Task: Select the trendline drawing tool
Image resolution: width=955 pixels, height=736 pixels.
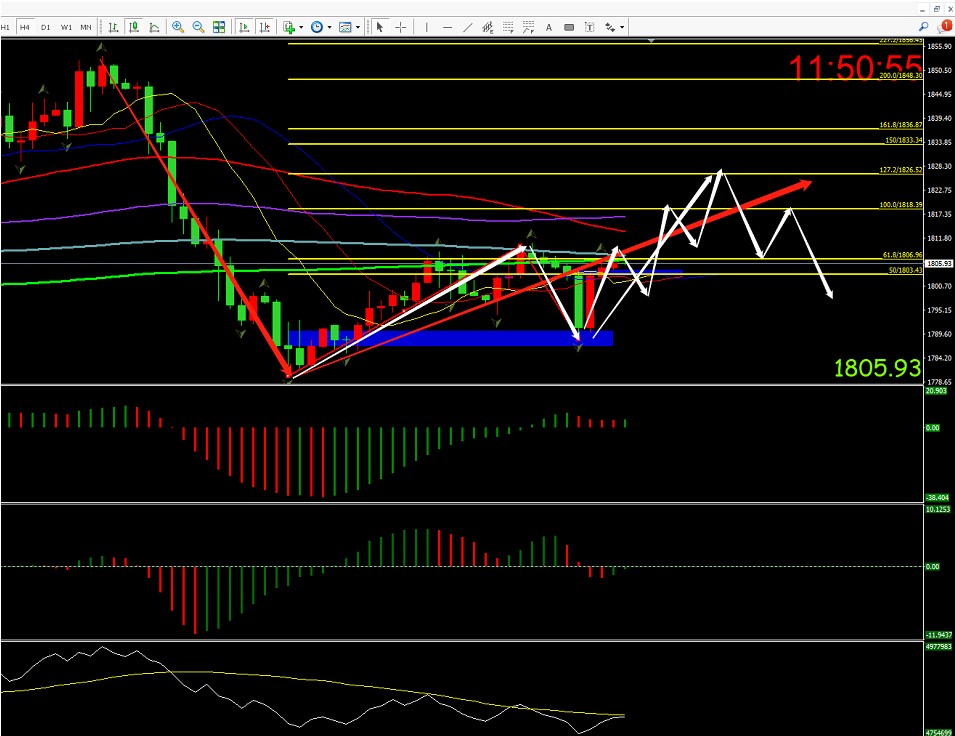Action: (468, 27)
